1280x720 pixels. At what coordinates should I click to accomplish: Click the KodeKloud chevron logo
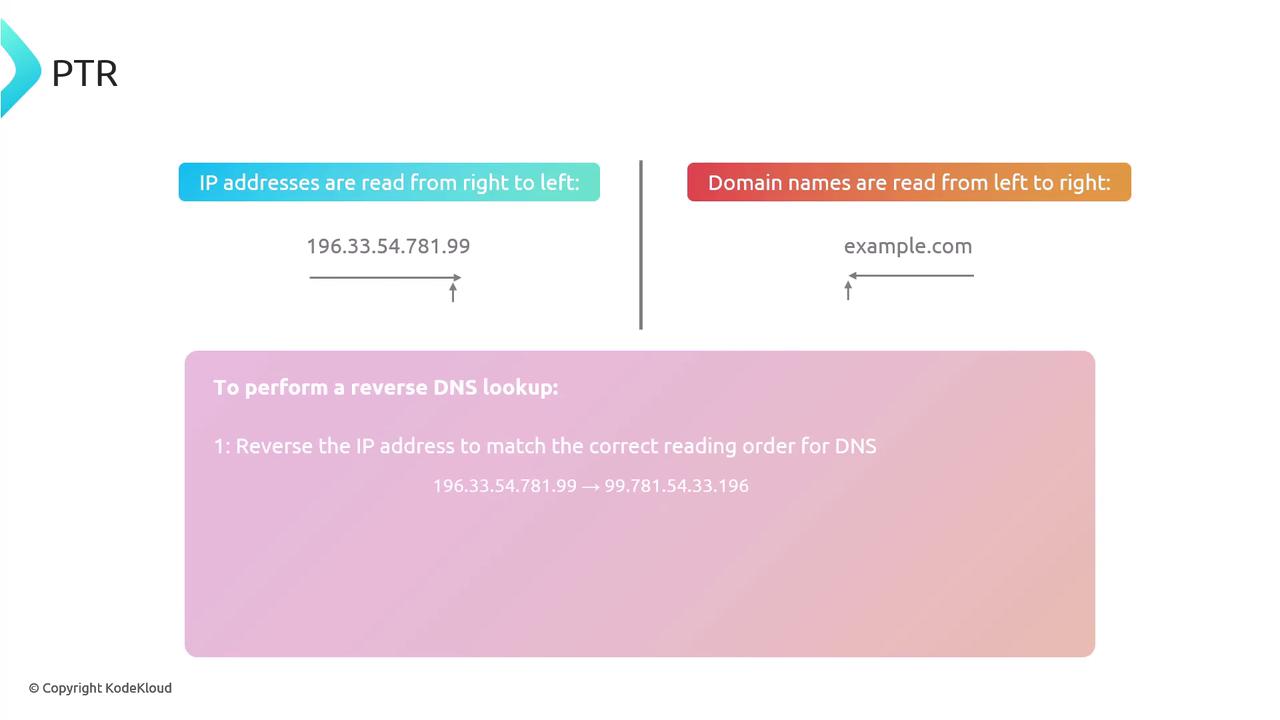19,68
